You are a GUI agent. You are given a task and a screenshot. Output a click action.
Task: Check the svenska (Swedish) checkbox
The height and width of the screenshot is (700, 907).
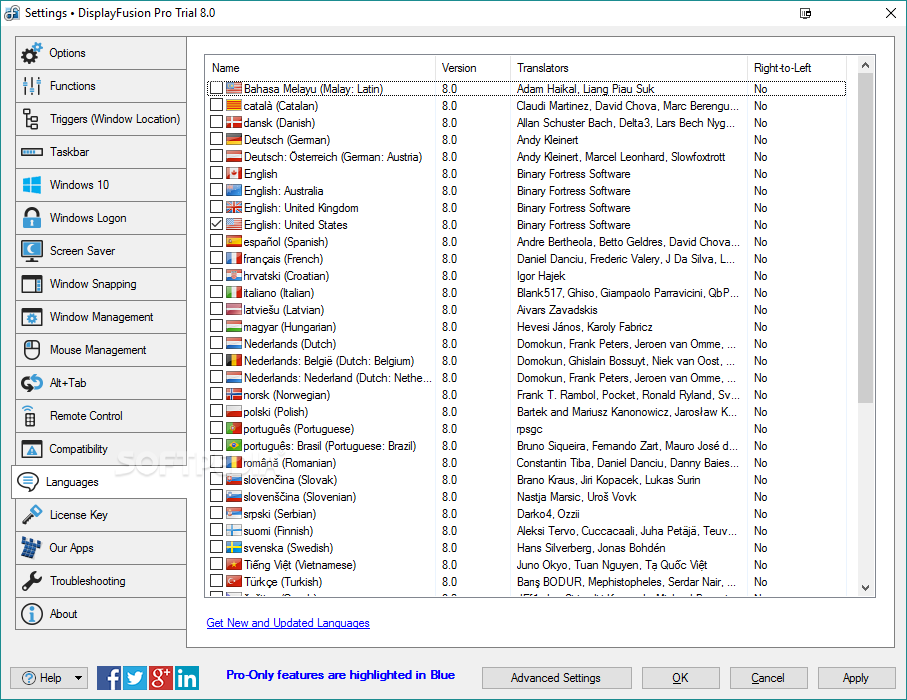216,547
